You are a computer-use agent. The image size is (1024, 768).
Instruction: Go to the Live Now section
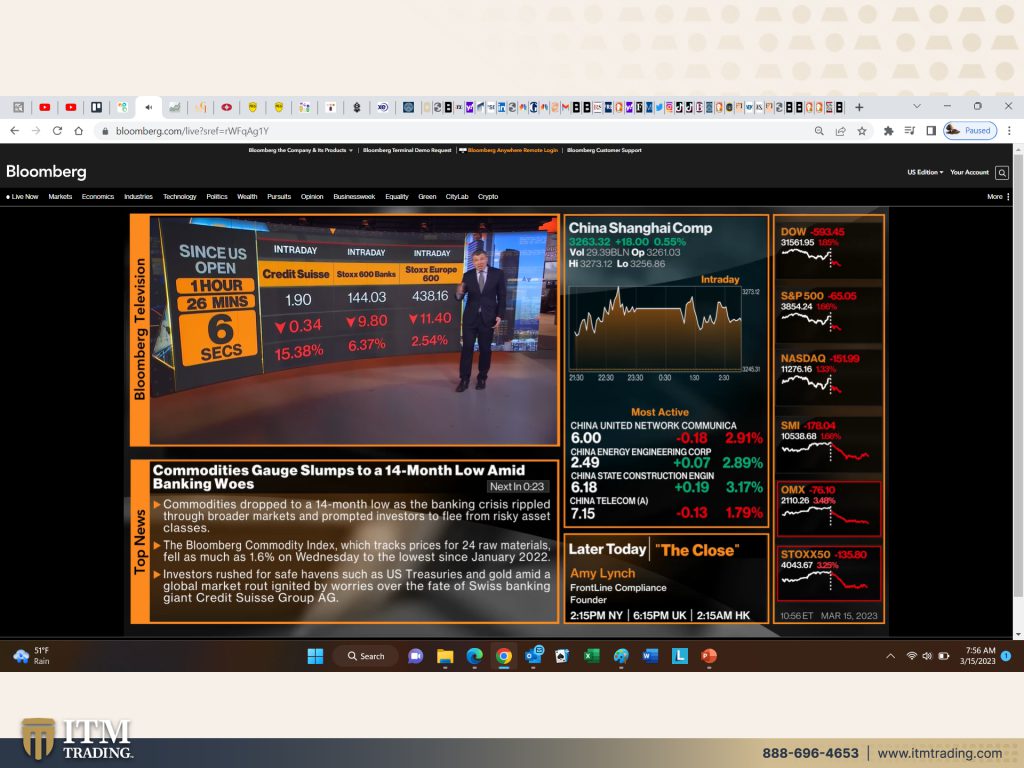[22, 197]
